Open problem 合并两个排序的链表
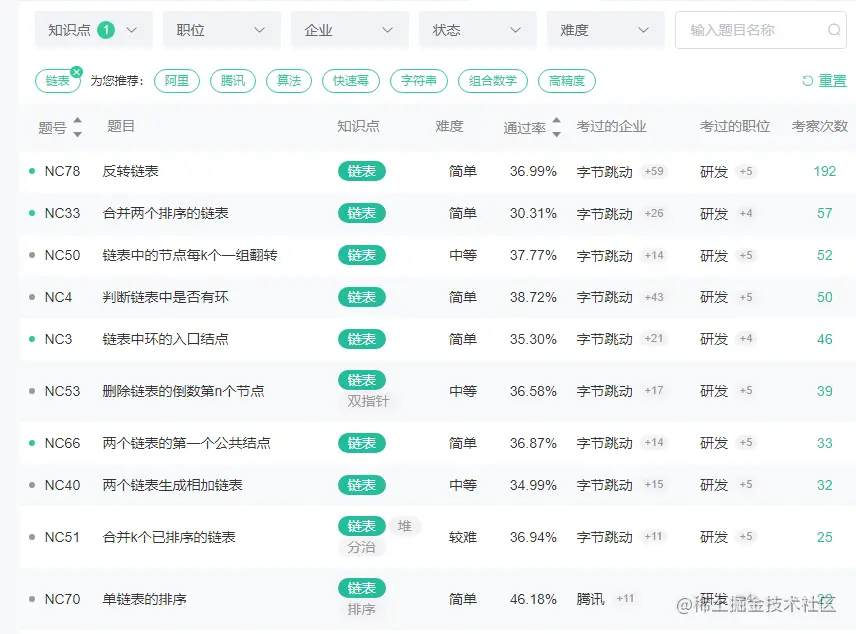The image size is (856, 634). 165,214
